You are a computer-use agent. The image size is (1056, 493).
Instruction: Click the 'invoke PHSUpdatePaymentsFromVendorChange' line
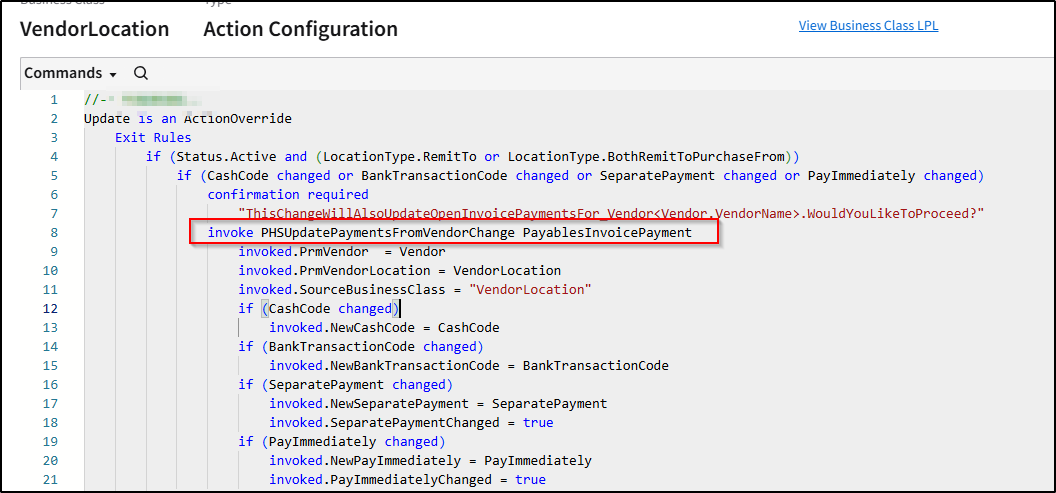click(449, 232)
